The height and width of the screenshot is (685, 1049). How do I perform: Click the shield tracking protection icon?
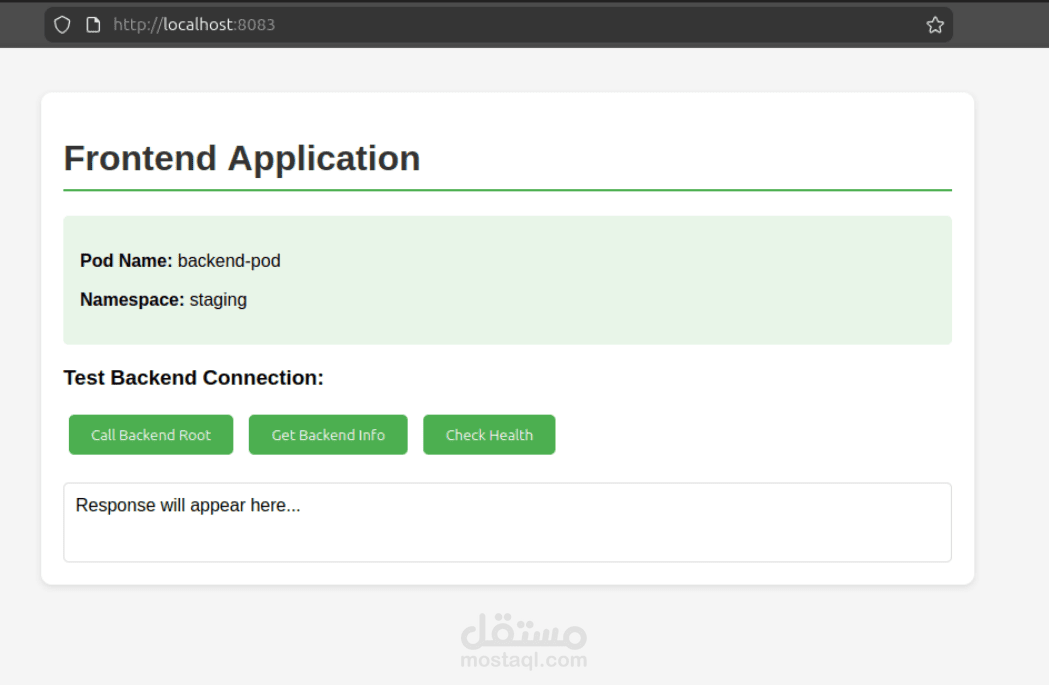click(x=62, y=25)
